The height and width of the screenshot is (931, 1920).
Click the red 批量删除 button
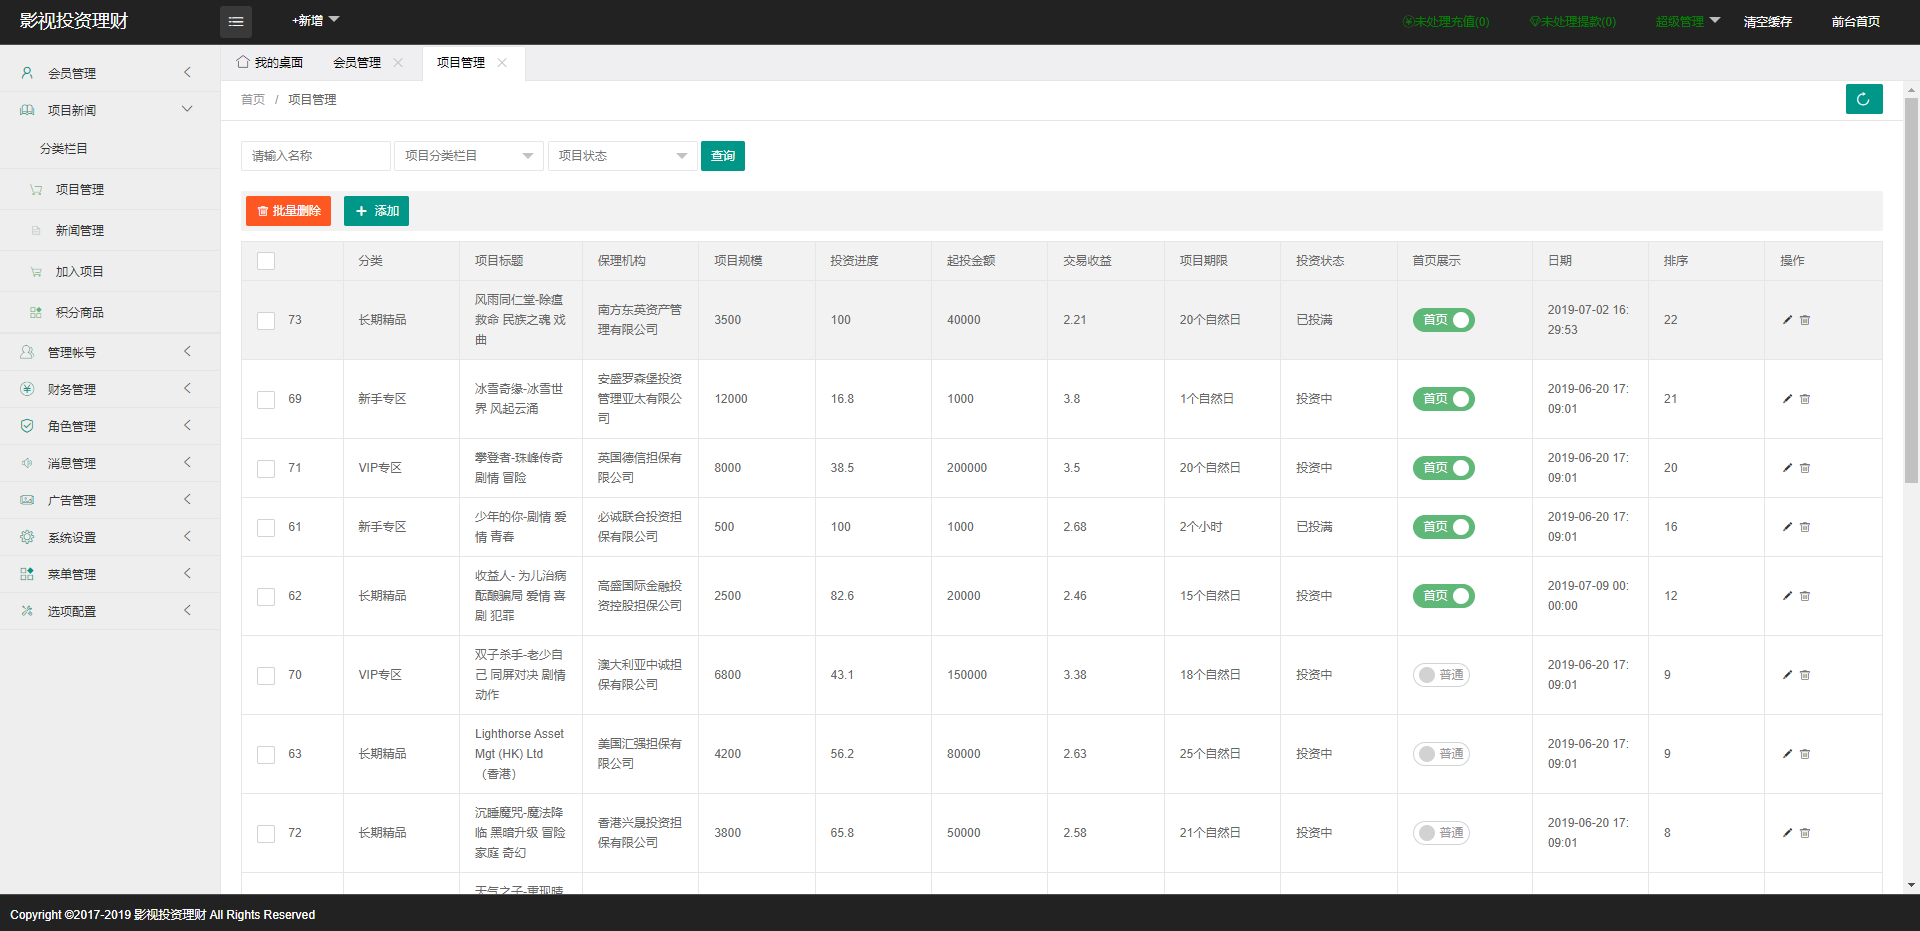(288, 211)
